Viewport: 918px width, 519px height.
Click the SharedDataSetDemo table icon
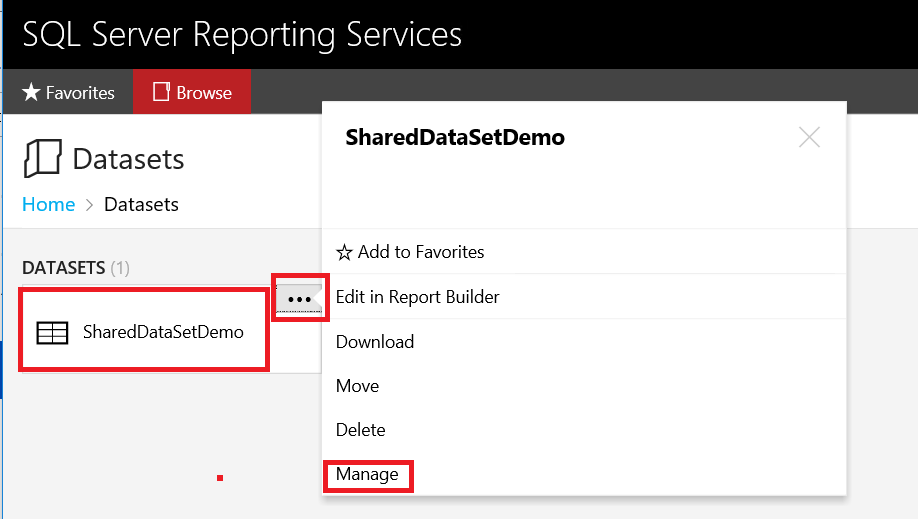click(x=52, y=333)
